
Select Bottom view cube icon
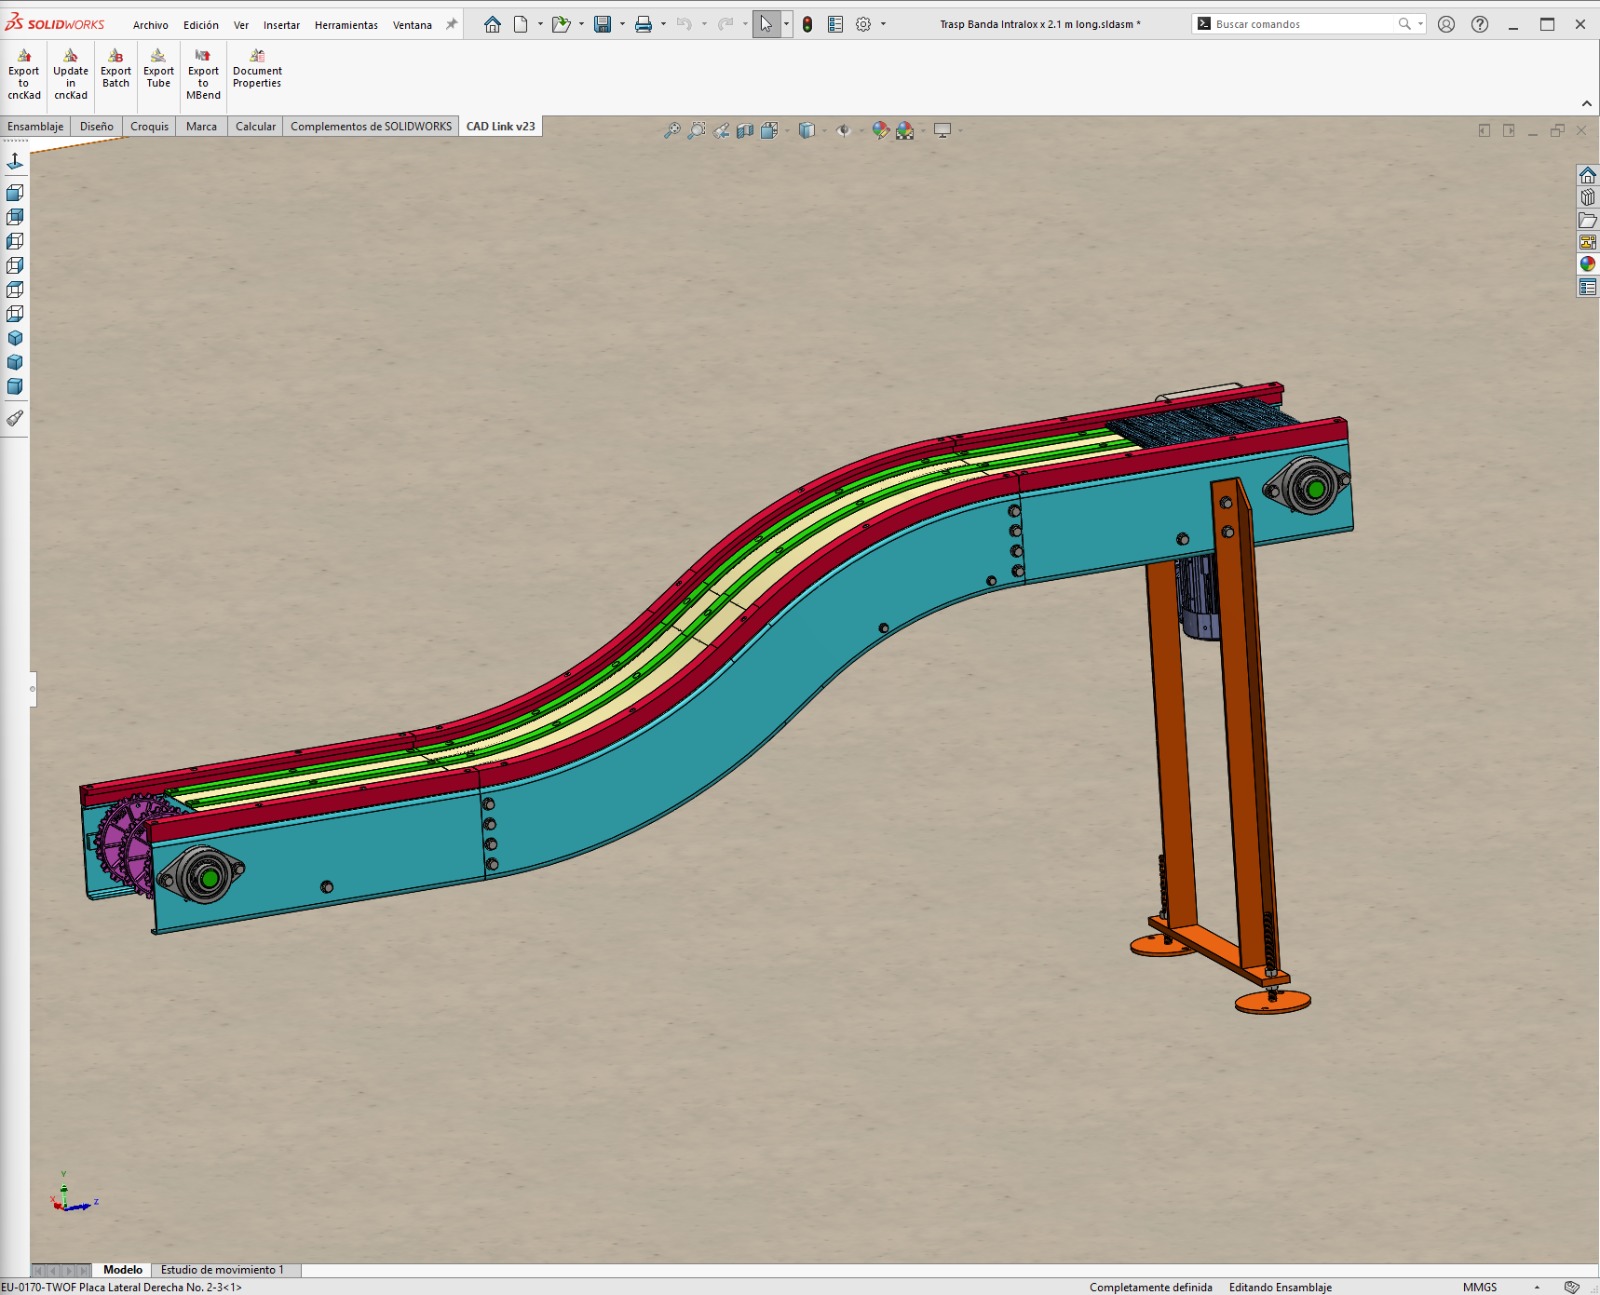pyautogui.click(x=15, y=314)
